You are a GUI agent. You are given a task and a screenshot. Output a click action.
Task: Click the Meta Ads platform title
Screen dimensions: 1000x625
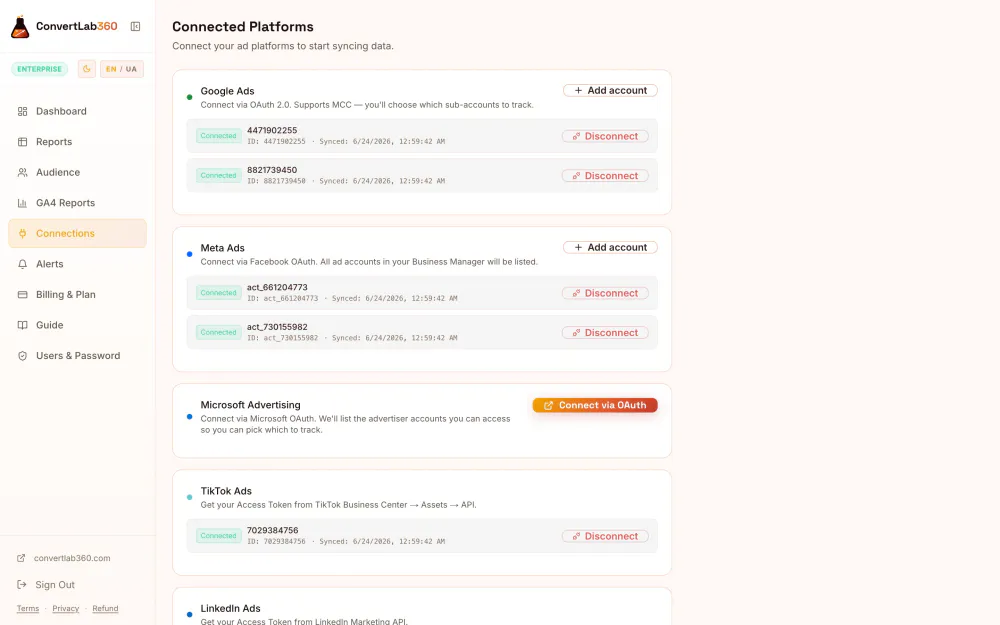[x=223, y=248]
